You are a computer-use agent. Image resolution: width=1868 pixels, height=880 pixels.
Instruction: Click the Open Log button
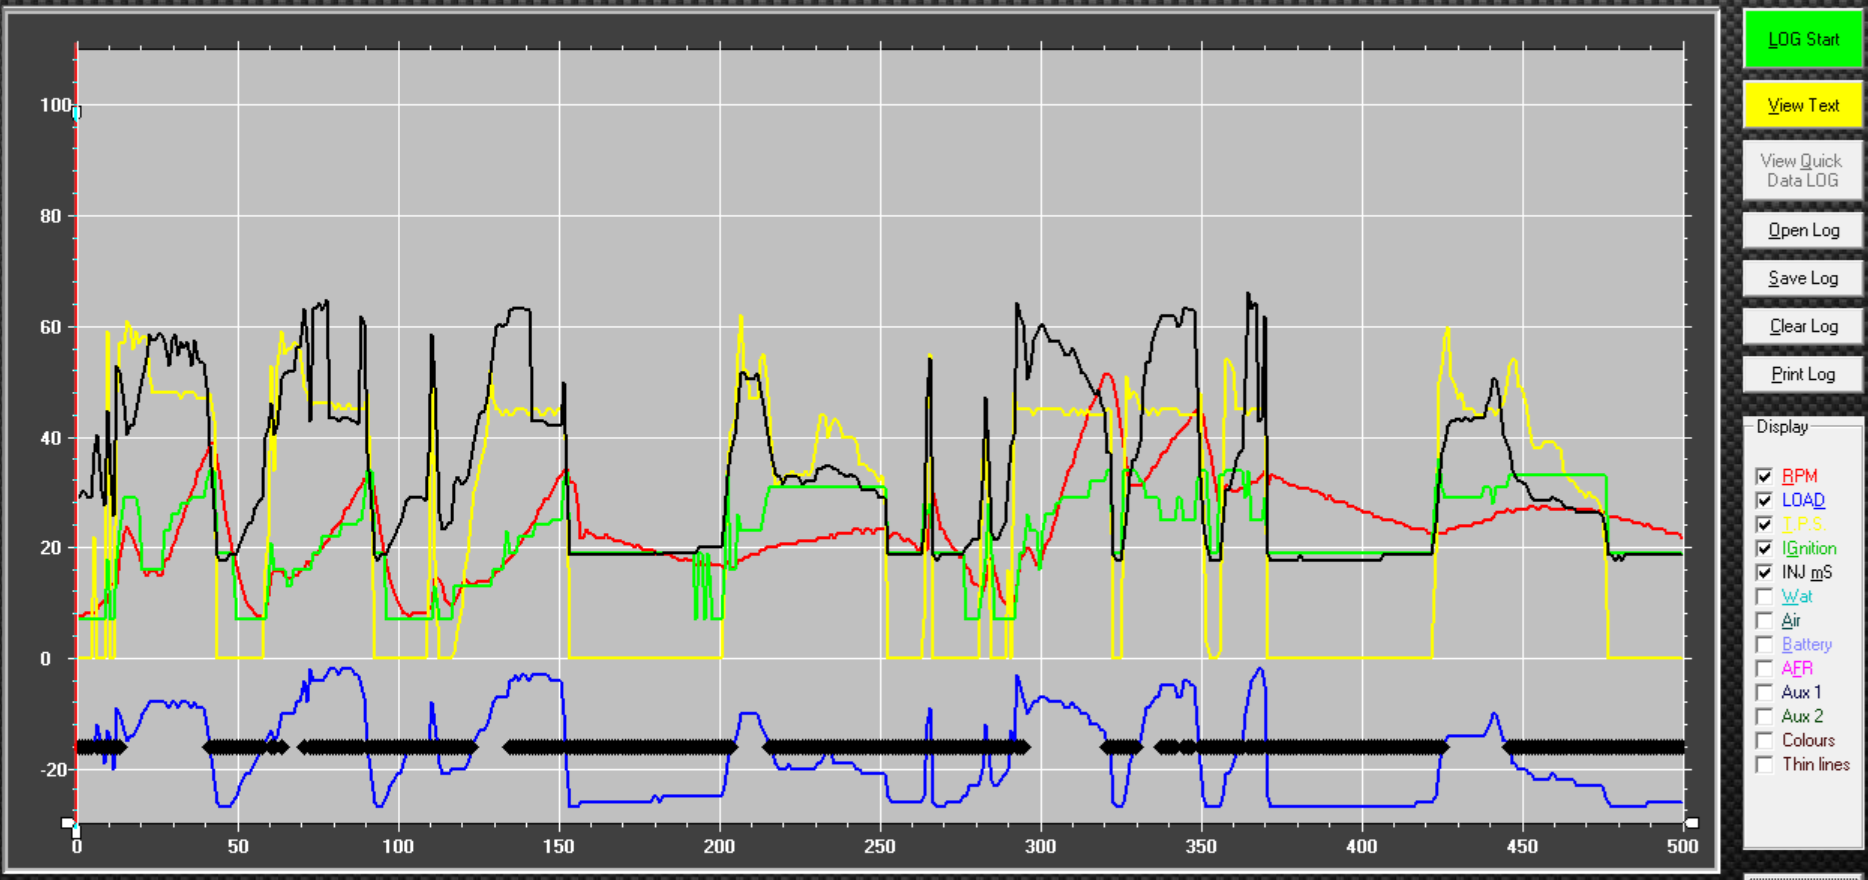[x=1803, y=230]
